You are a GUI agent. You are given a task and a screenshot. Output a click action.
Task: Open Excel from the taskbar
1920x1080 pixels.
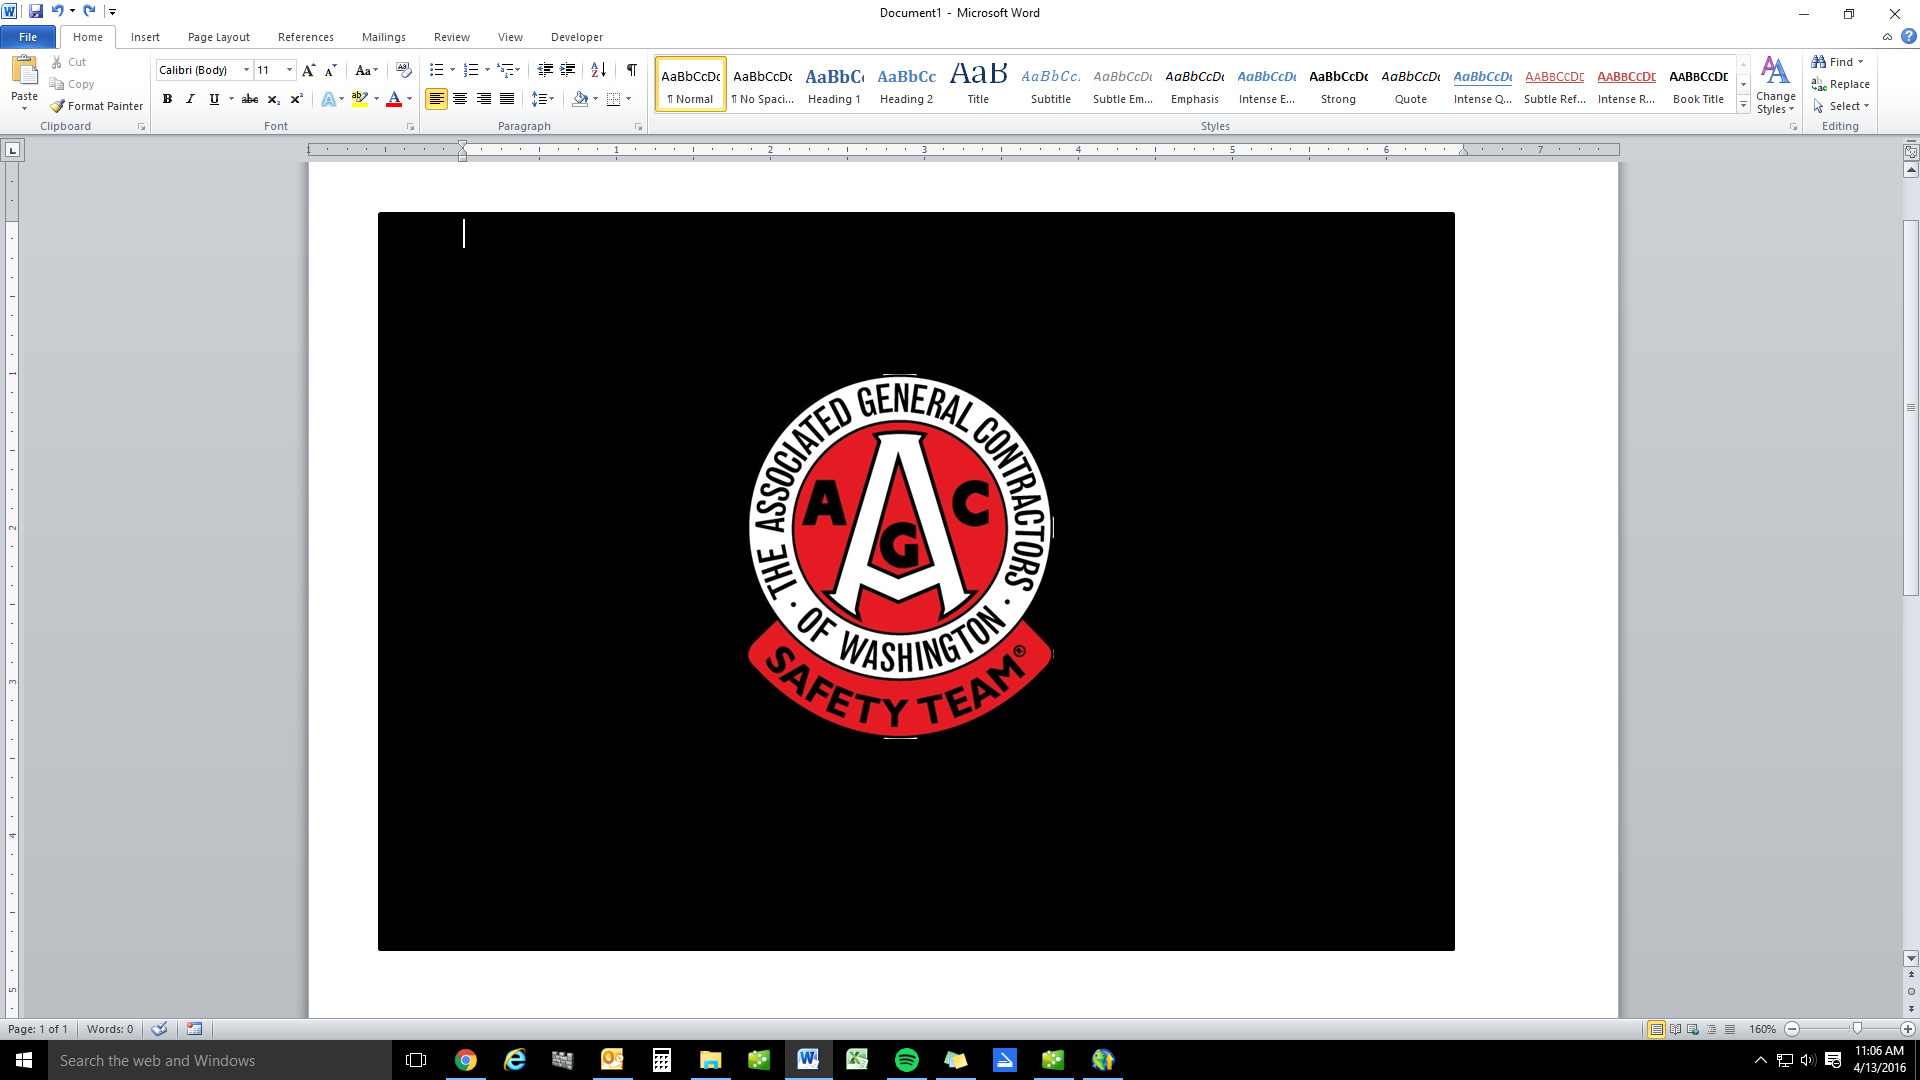(x=857, y=1060)
